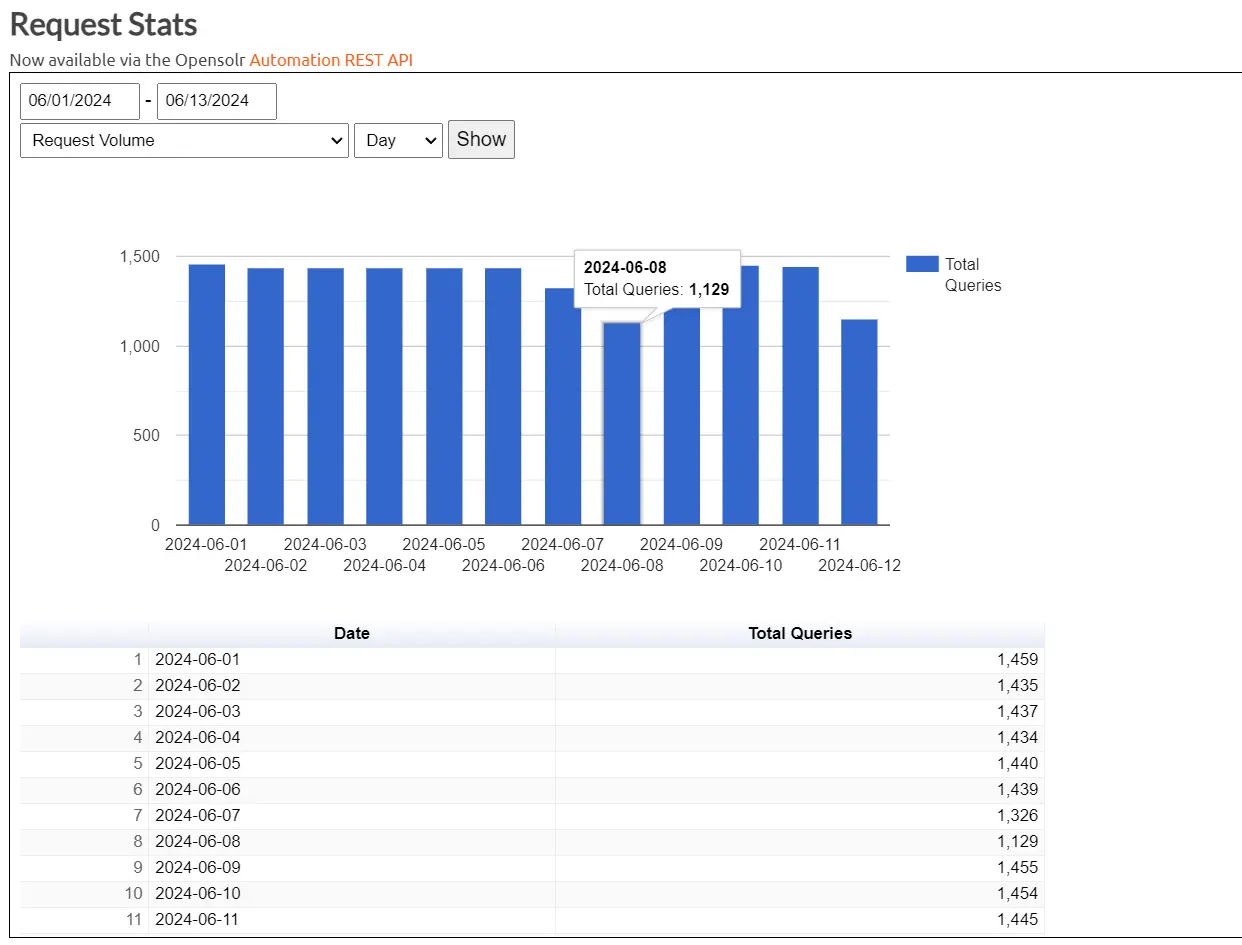Sort table by Date column header
The height and width of the screenshot is (945, 1242).
point(351,633)
